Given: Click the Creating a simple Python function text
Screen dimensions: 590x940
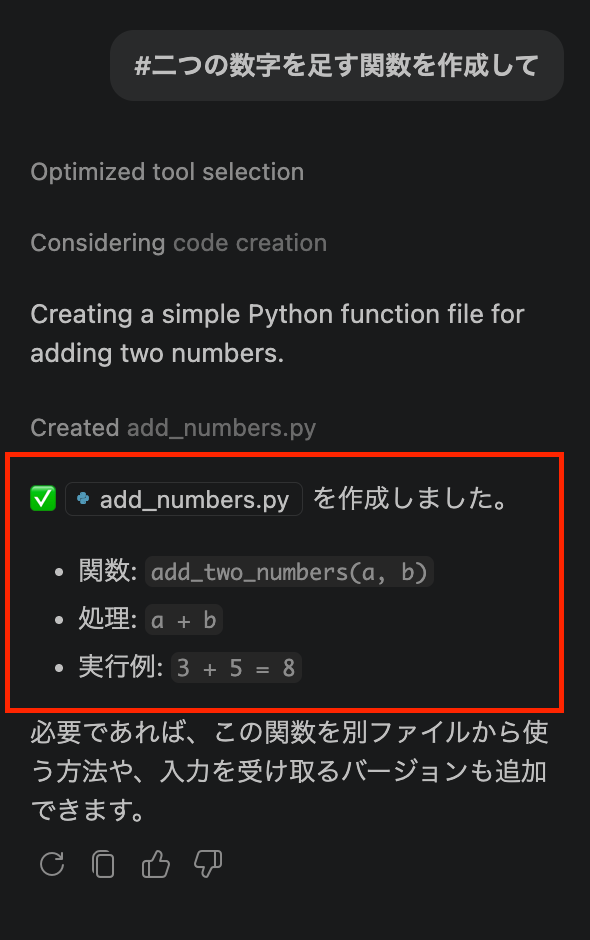Looking at the screenshot, I should coord(278,333).
